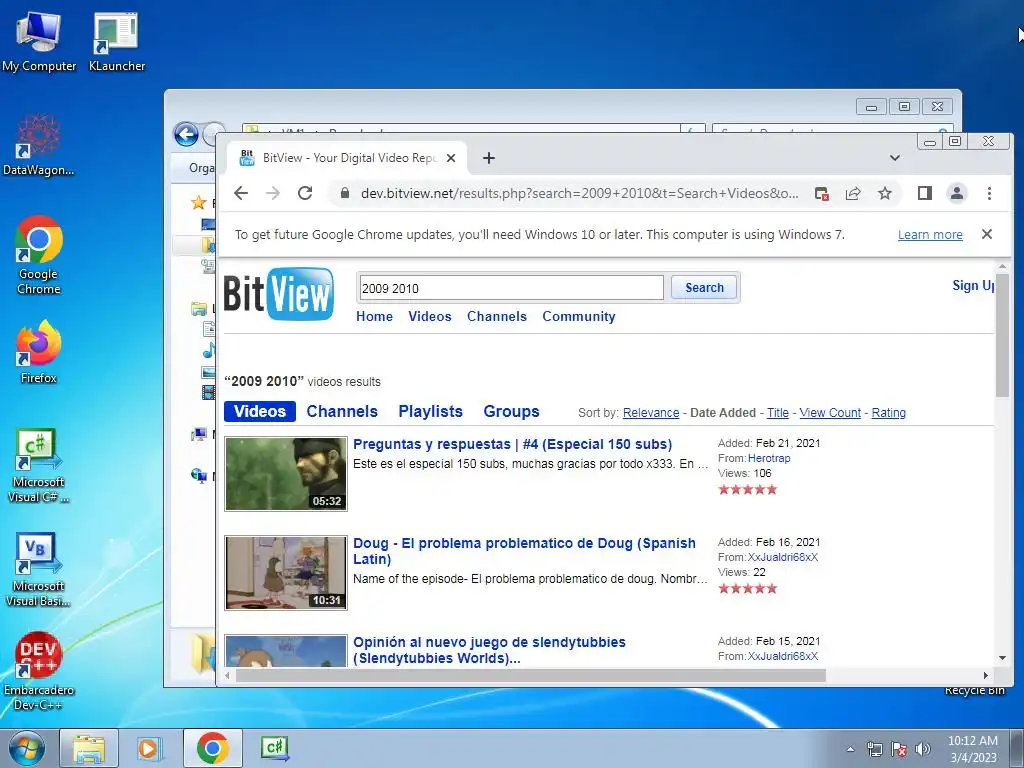
Task: Switch to Channels results tab
Action: (x=342, y=411)
